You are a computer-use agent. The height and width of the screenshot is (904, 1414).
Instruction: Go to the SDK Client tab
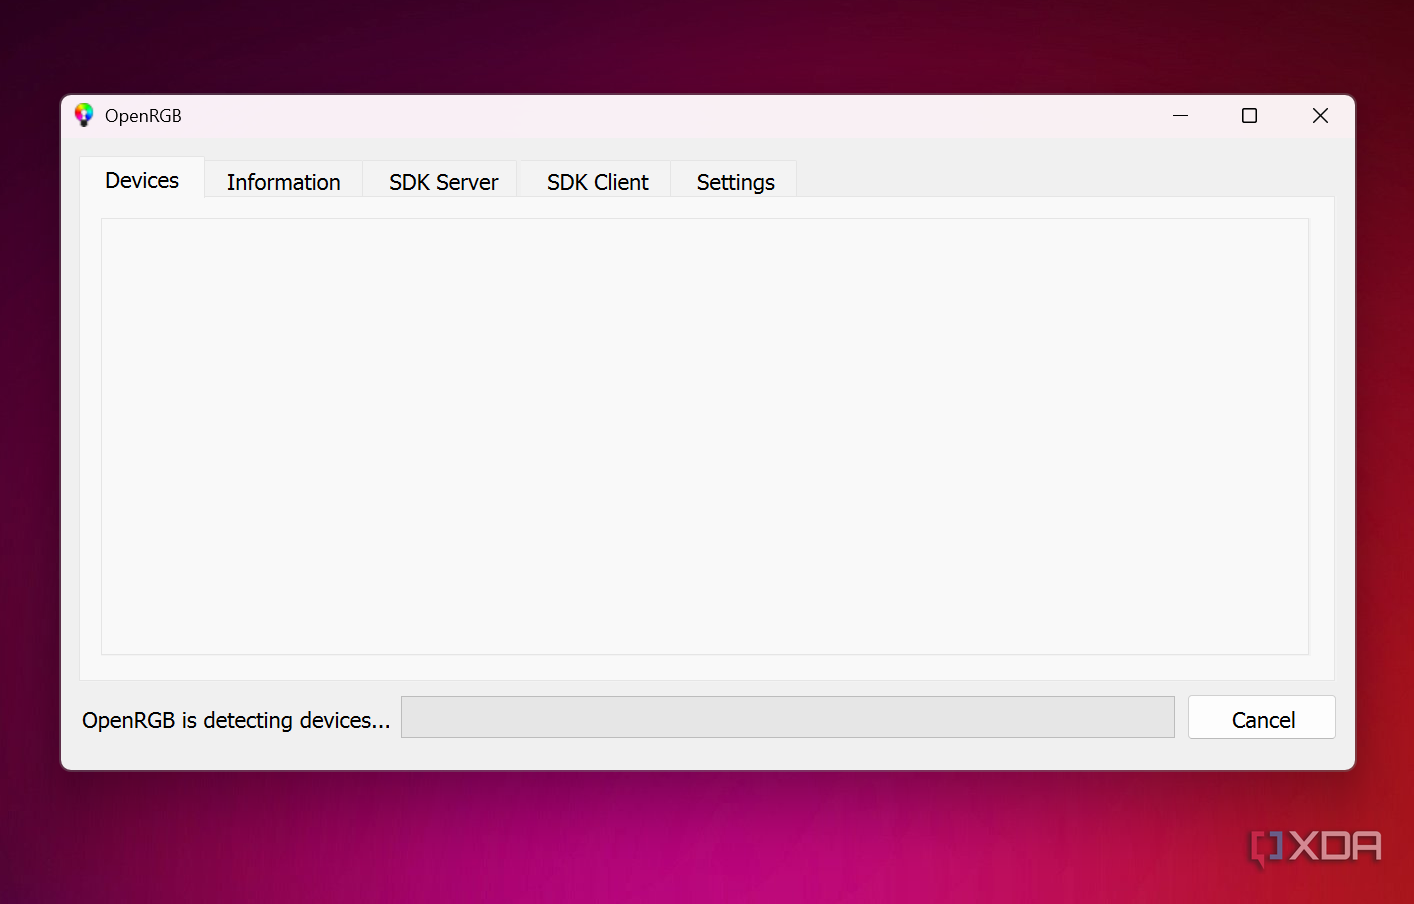tap(597, 181)
